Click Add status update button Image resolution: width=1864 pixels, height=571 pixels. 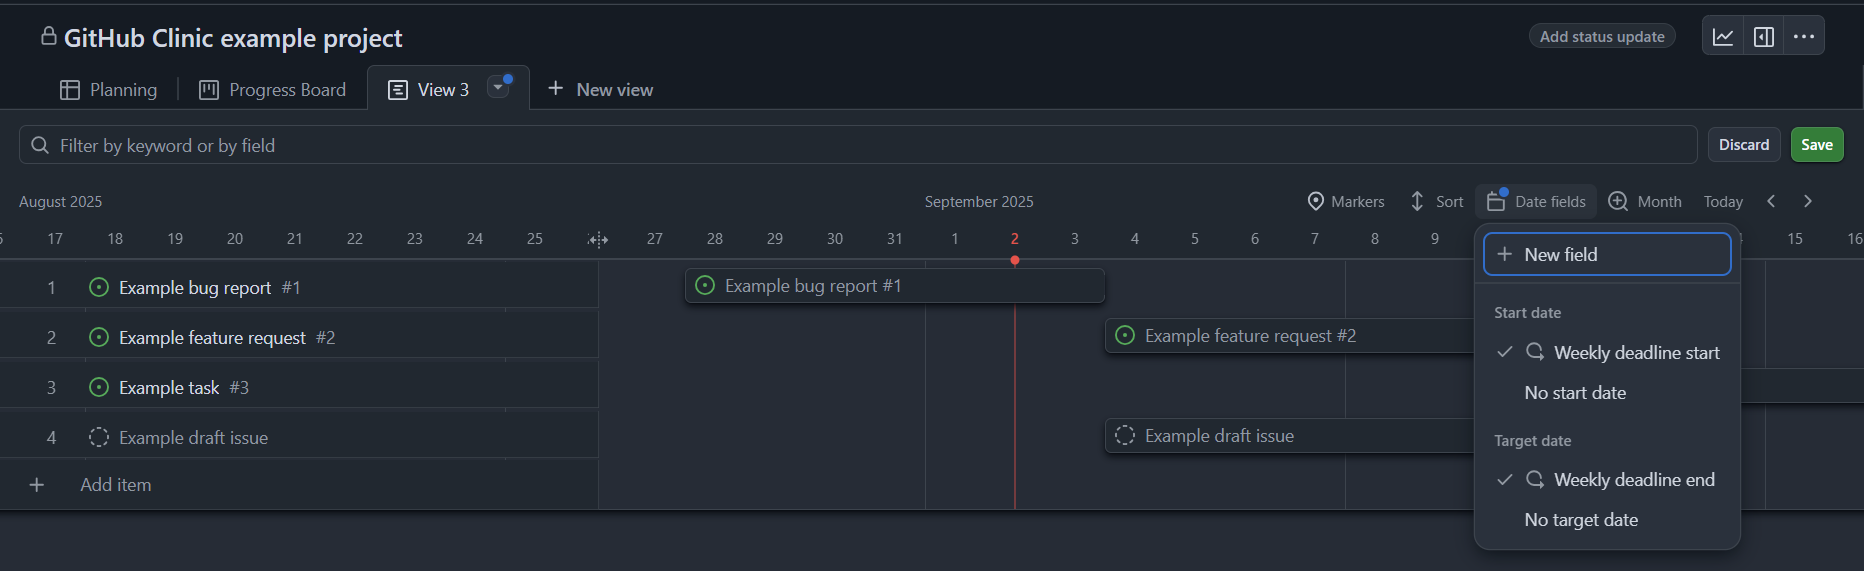(1602, 36)
